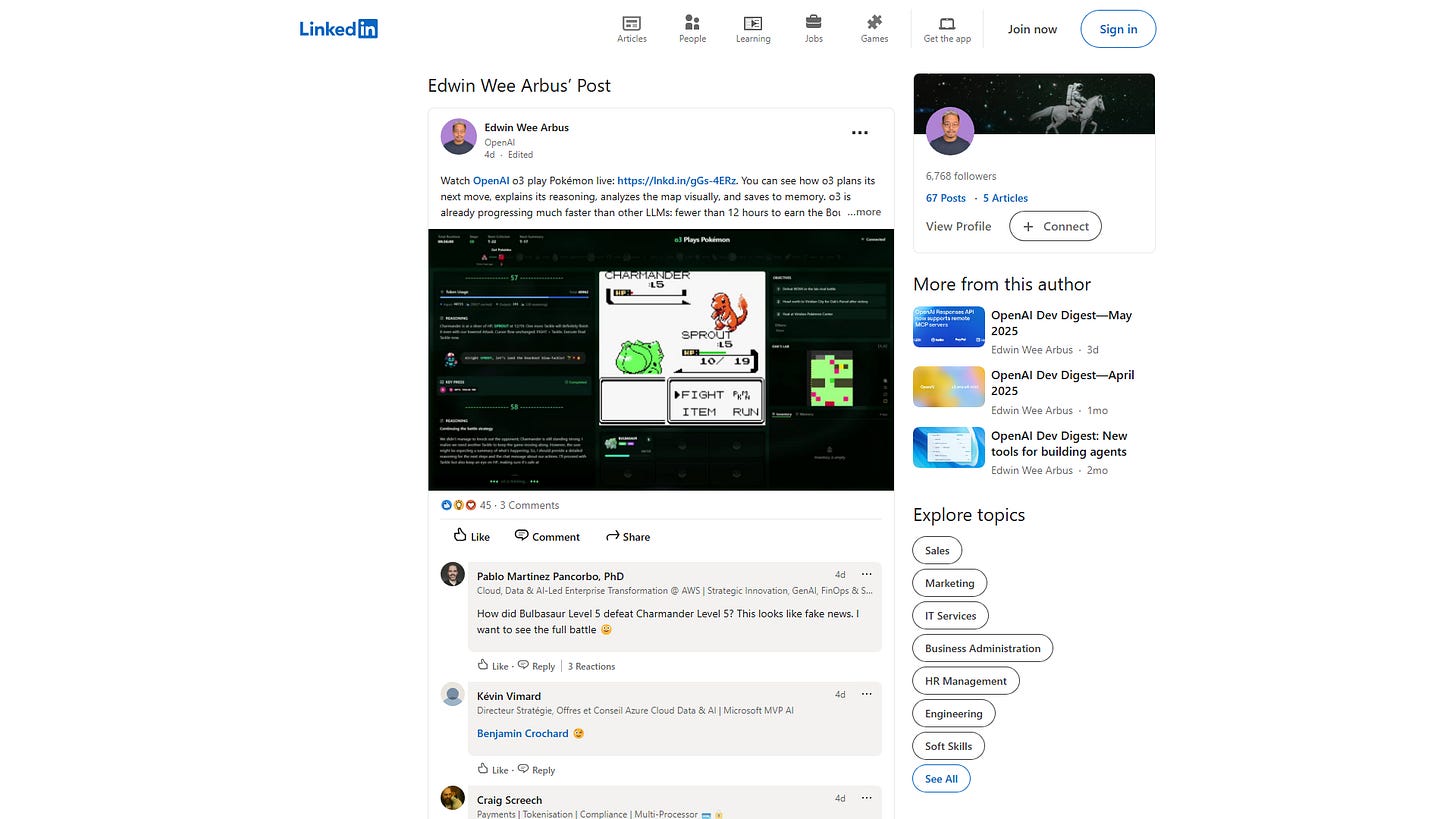Viewport: 1456px width, 819px height.
Task: Open Kévin Vimard's avatar
Action: 453,695
